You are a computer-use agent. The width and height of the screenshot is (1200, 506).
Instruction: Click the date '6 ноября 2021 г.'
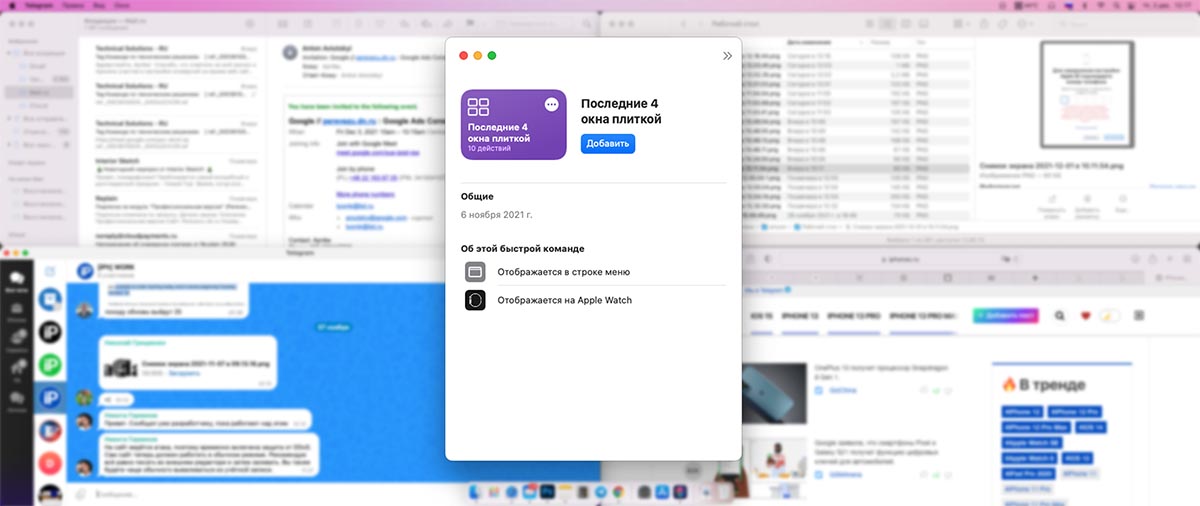(497, 215)
